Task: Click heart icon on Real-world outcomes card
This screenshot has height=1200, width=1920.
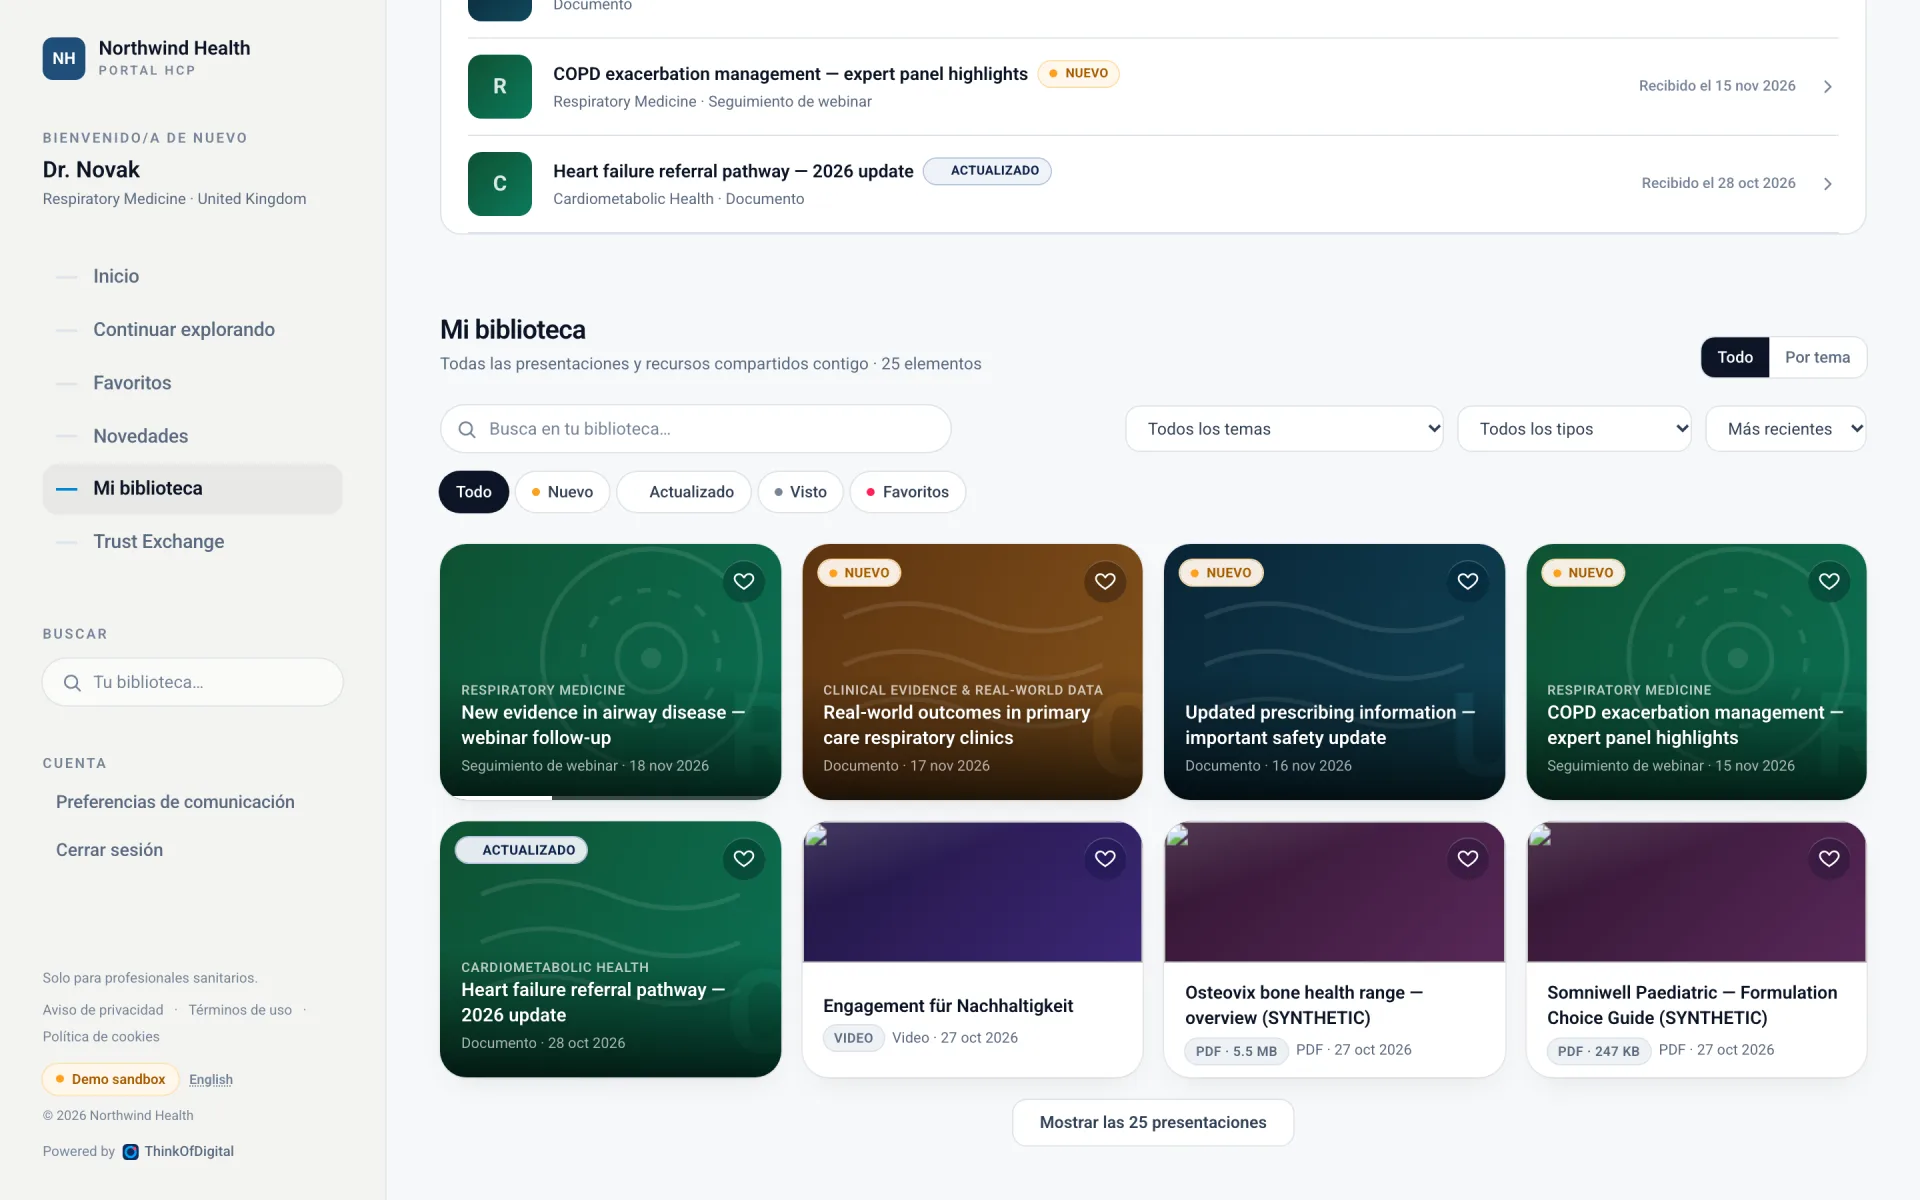Action: coord(1105,581)
